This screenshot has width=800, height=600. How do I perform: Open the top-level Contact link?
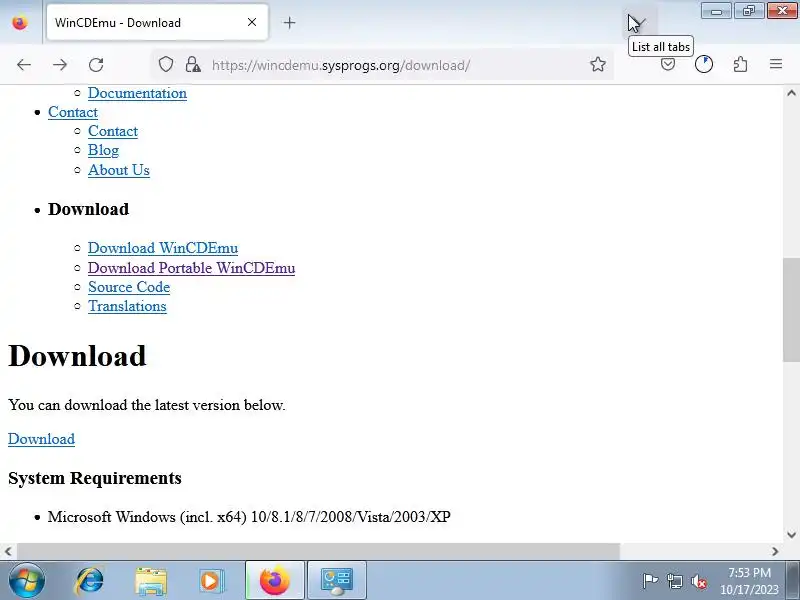point(73,112)
